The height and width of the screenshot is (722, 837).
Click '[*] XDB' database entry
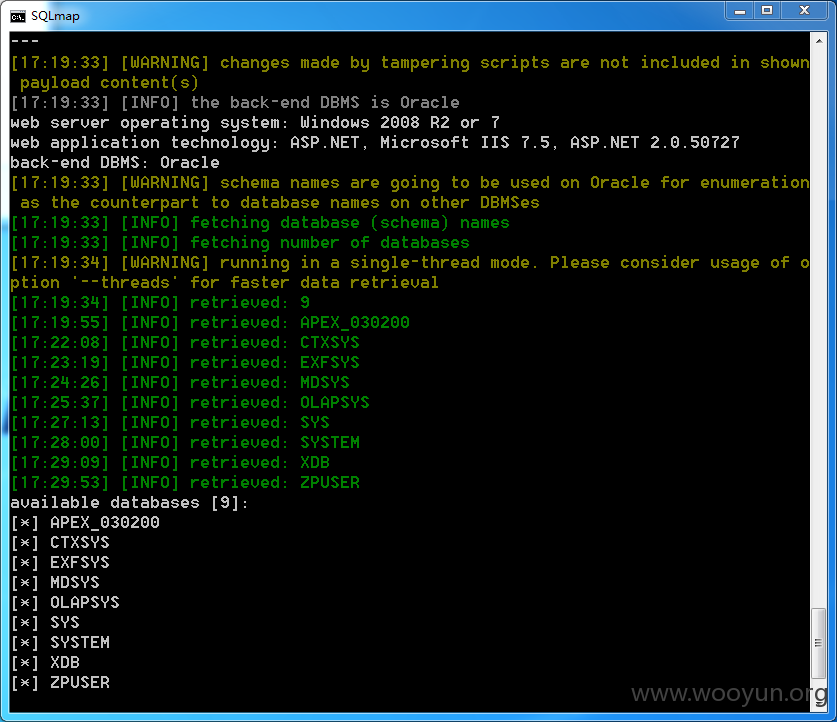45,663
